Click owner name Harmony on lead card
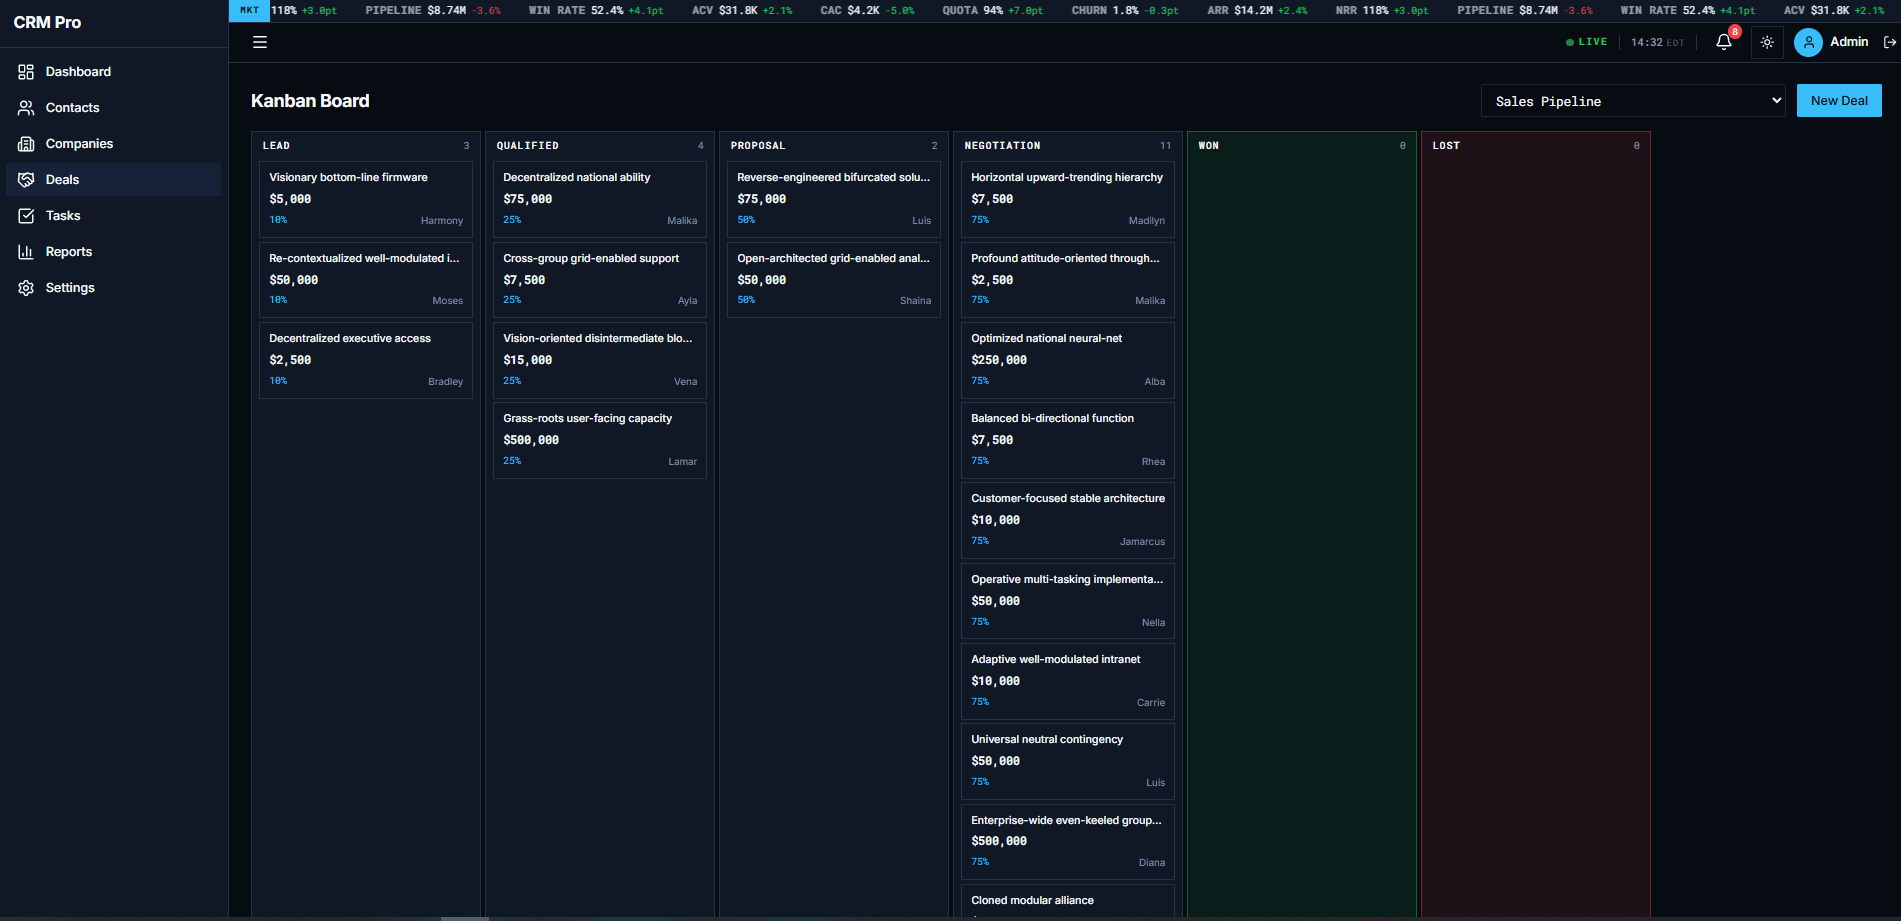Screen dimensions: 1901x921 pos(442,221)
